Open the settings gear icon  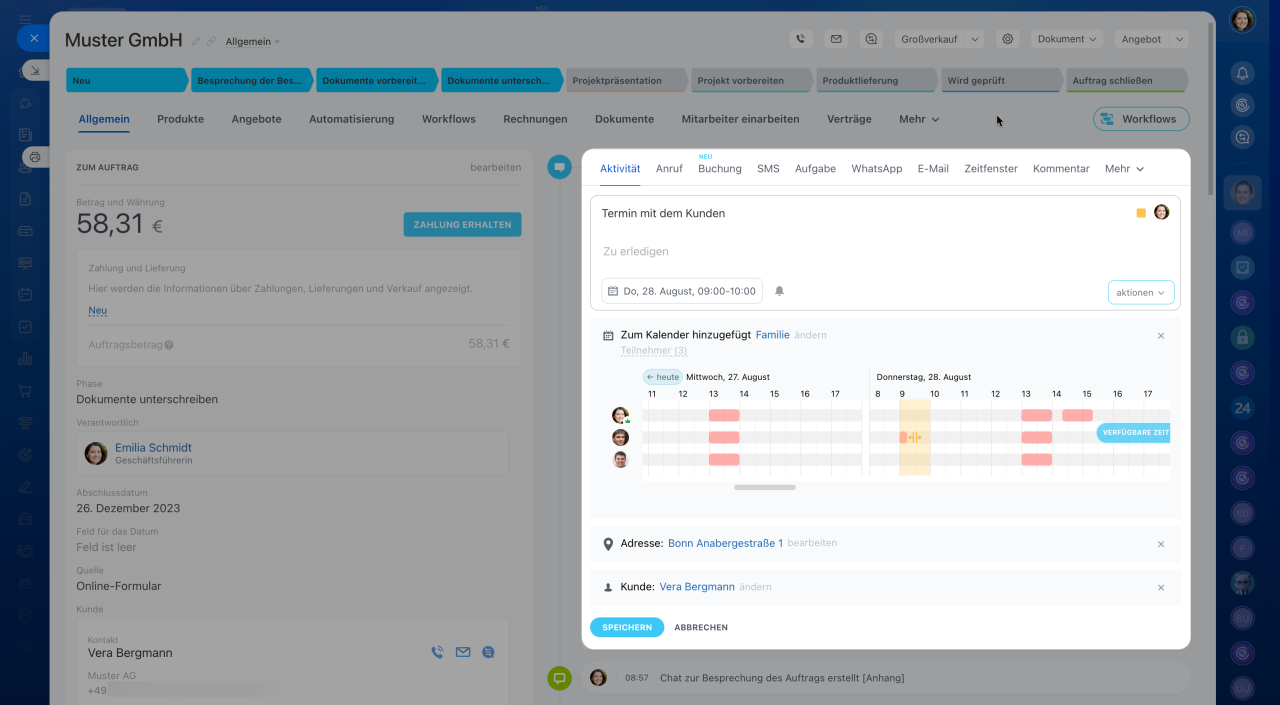point(1008,39)
